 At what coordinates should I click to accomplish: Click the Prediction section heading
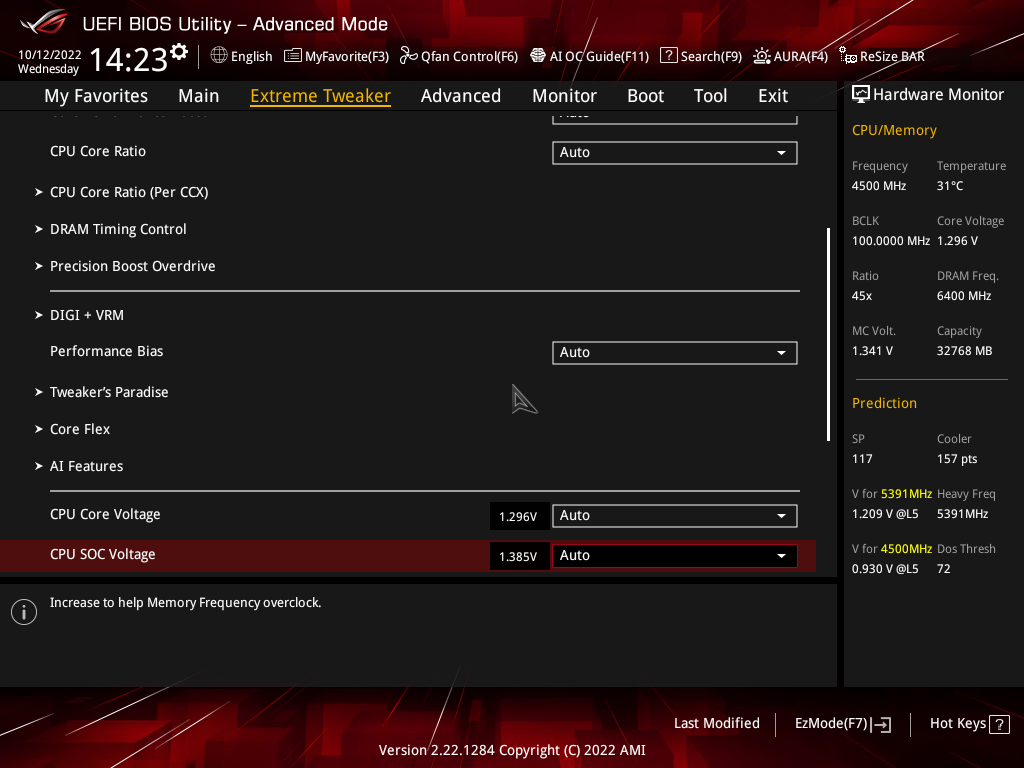pyautogui.click(x=884, y=404)
